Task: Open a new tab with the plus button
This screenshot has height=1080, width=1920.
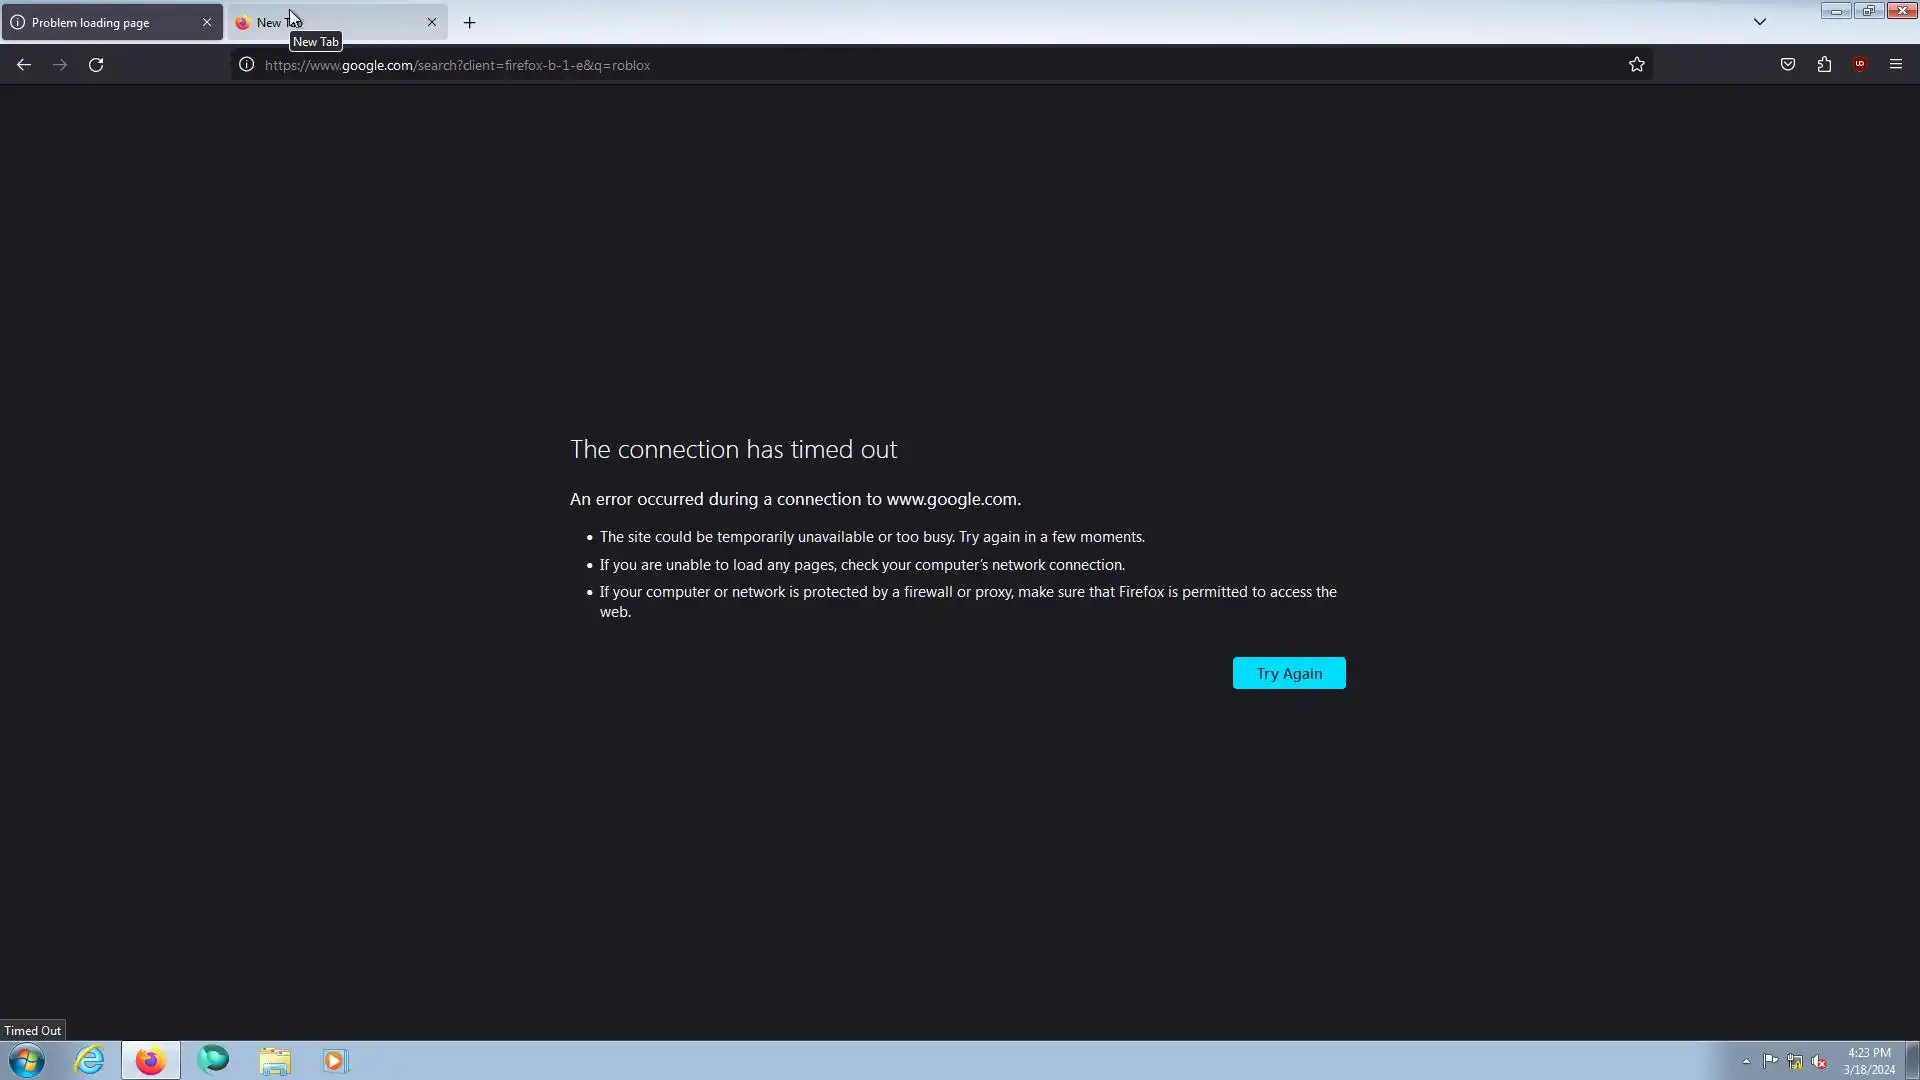Action: click(469, 22)
